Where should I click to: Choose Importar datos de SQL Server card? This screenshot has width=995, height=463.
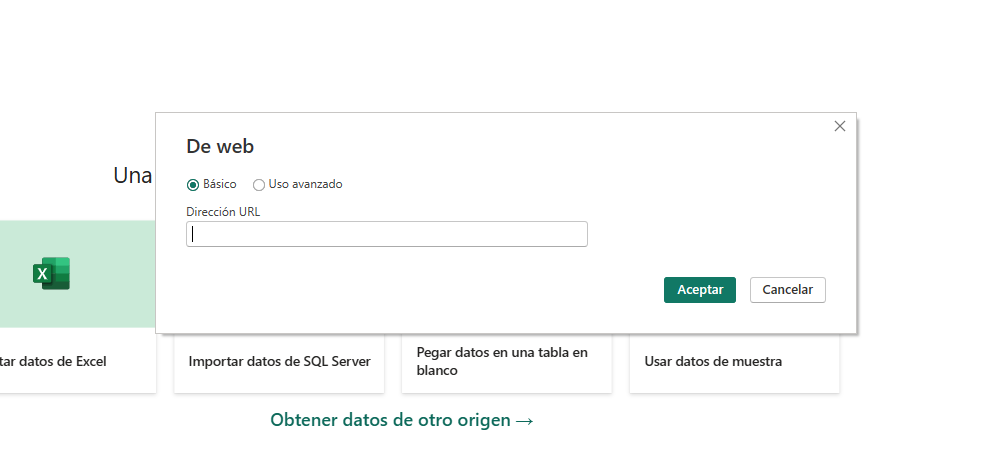(x=279, y=361)
